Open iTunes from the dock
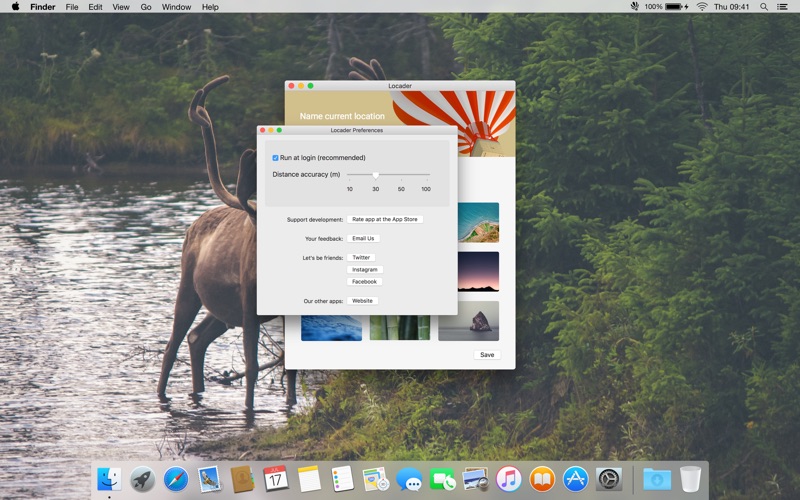Screen dimensions: 800x500 (509, 479)
